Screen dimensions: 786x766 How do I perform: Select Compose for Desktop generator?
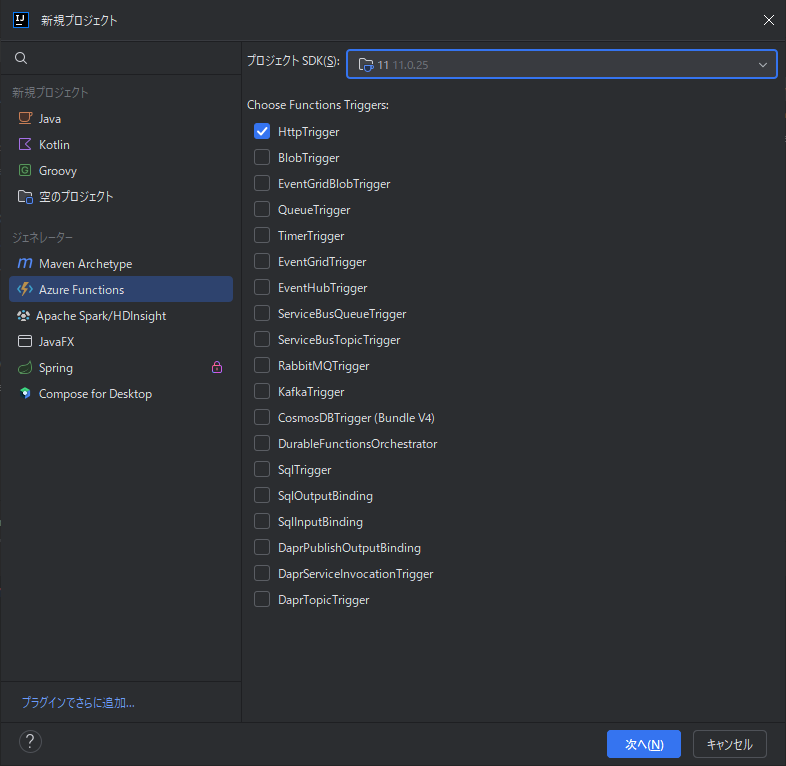[x=121, y=394]
